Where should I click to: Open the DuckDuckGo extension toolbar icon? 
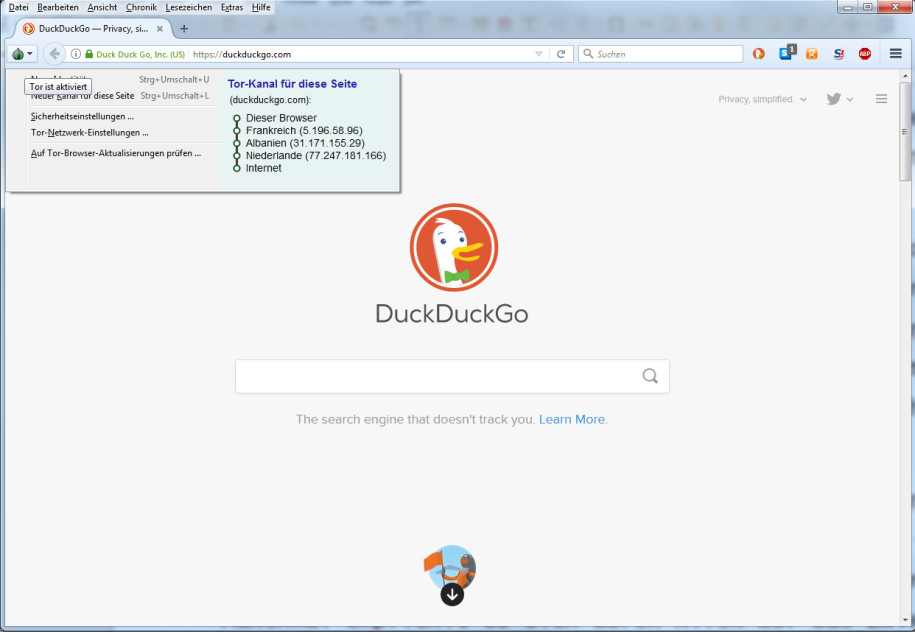[x=759, y=54]
